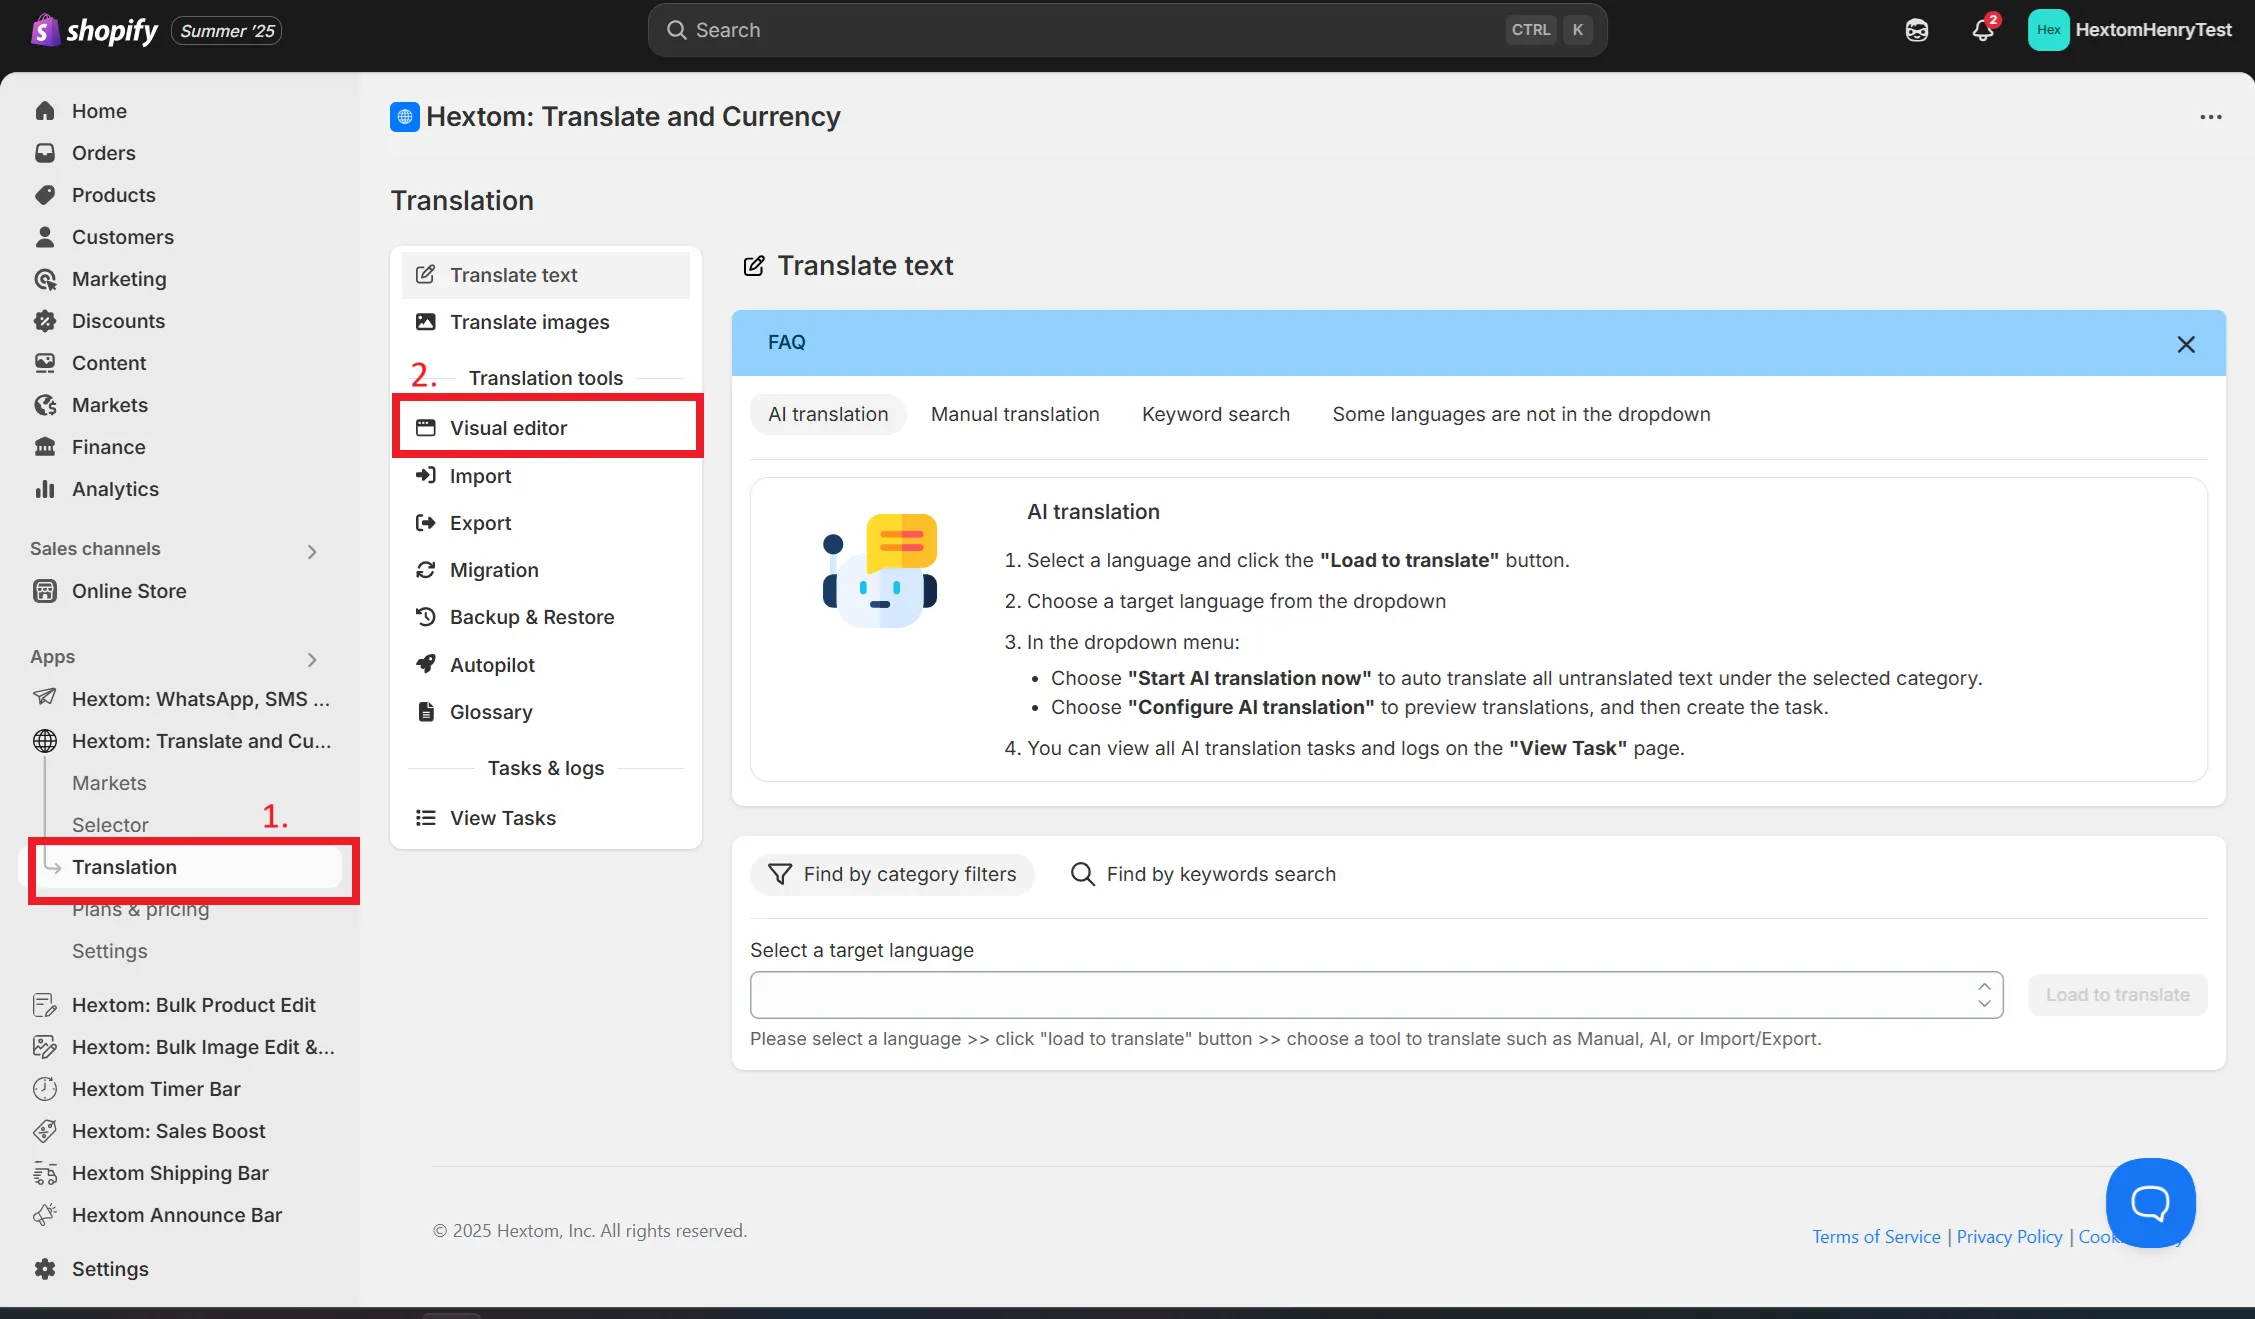This screenshot has width=2255, height=1319.
Task: Open Markets under Hextom Translate app
Action: (109, 783)
